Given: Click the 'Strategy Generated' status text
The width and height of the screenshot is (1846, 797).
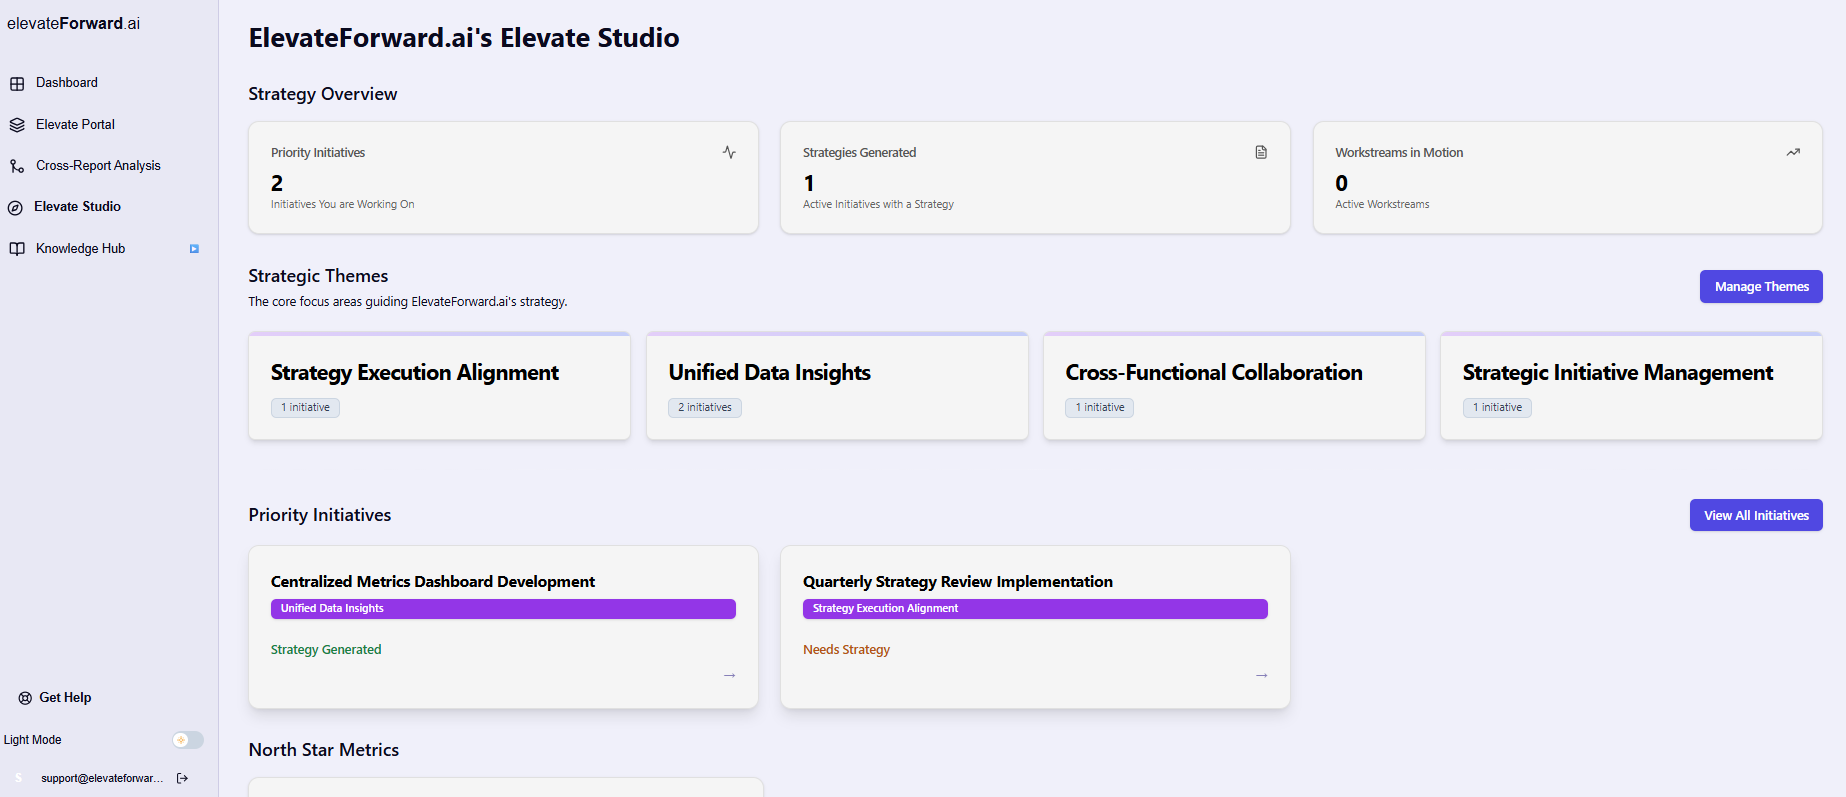Looking at the screenshot, I should point(326,650).
